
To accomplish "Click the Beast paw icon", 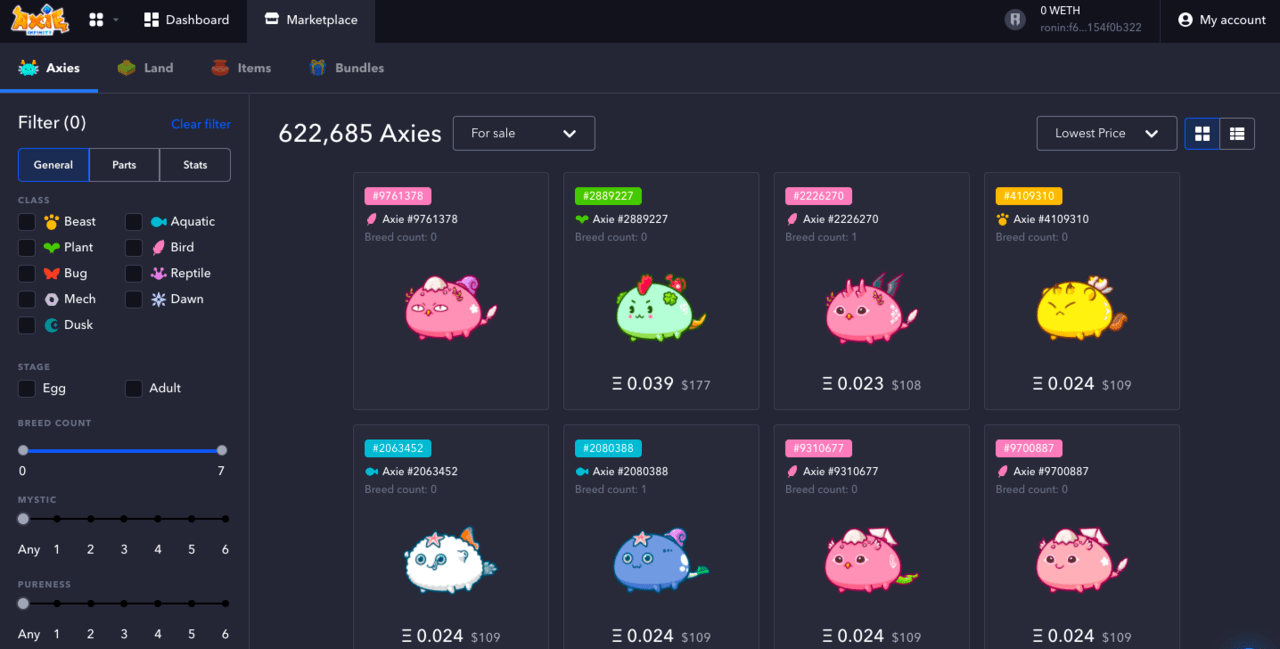I will tap(52, 222).
